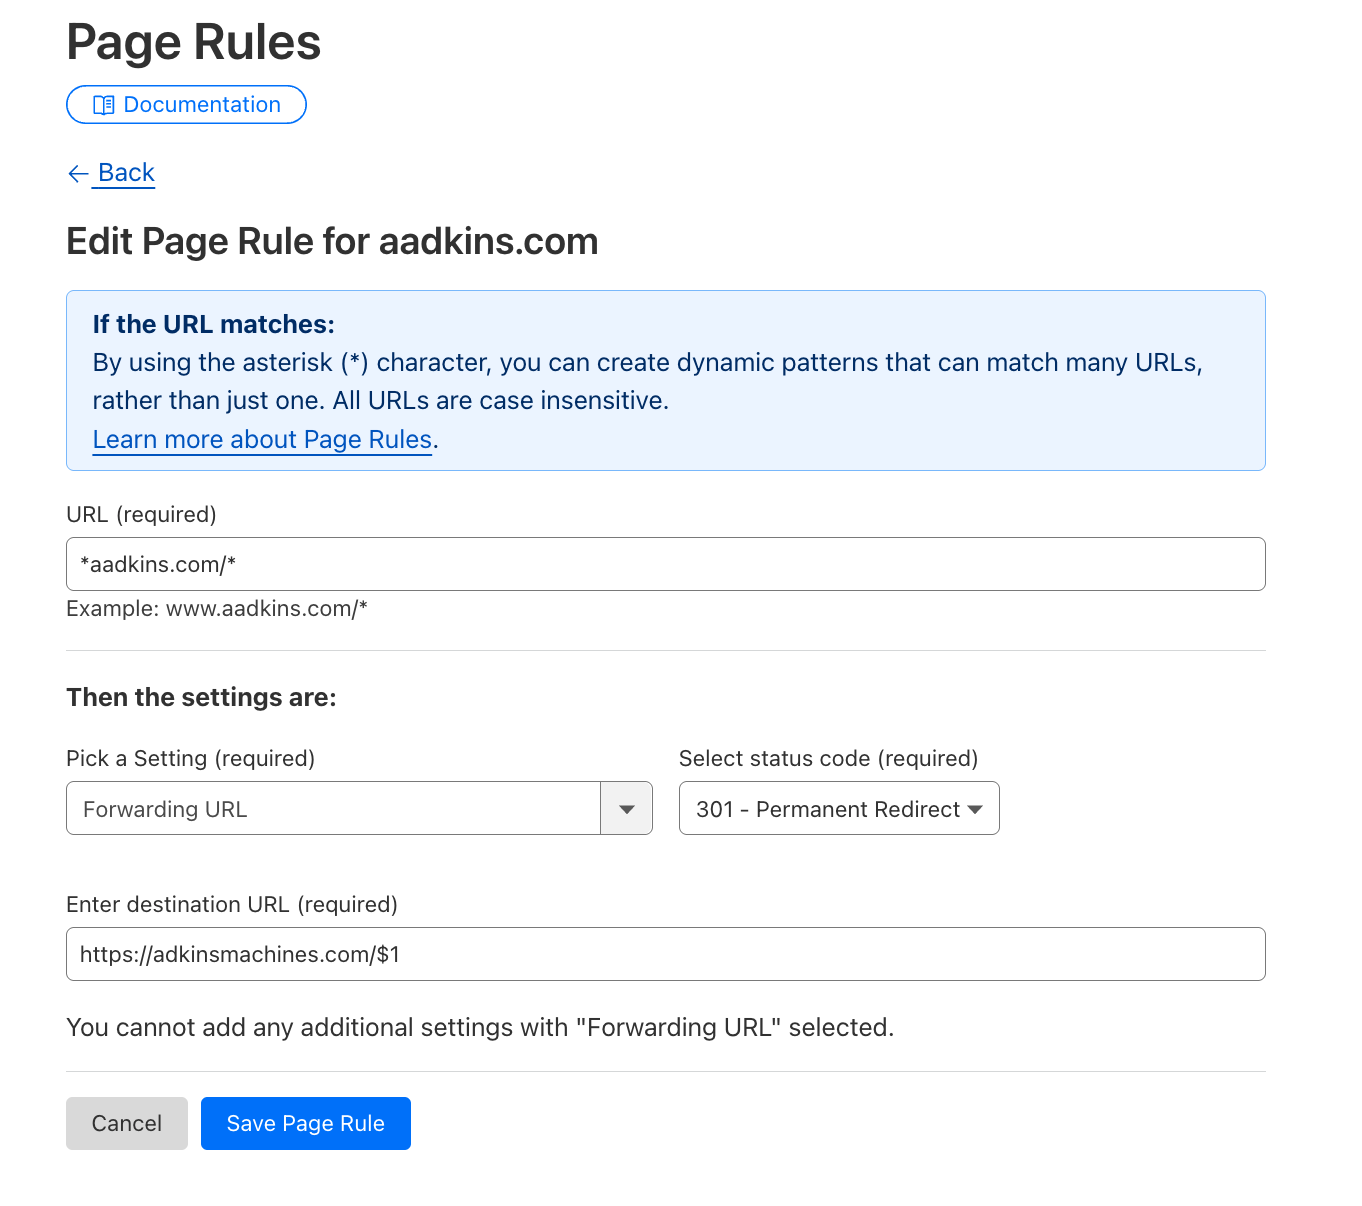The width and height of the screenshot is (1362, 1206).
Task: Click the book icon beside Documentation
Action: [103, 105]
